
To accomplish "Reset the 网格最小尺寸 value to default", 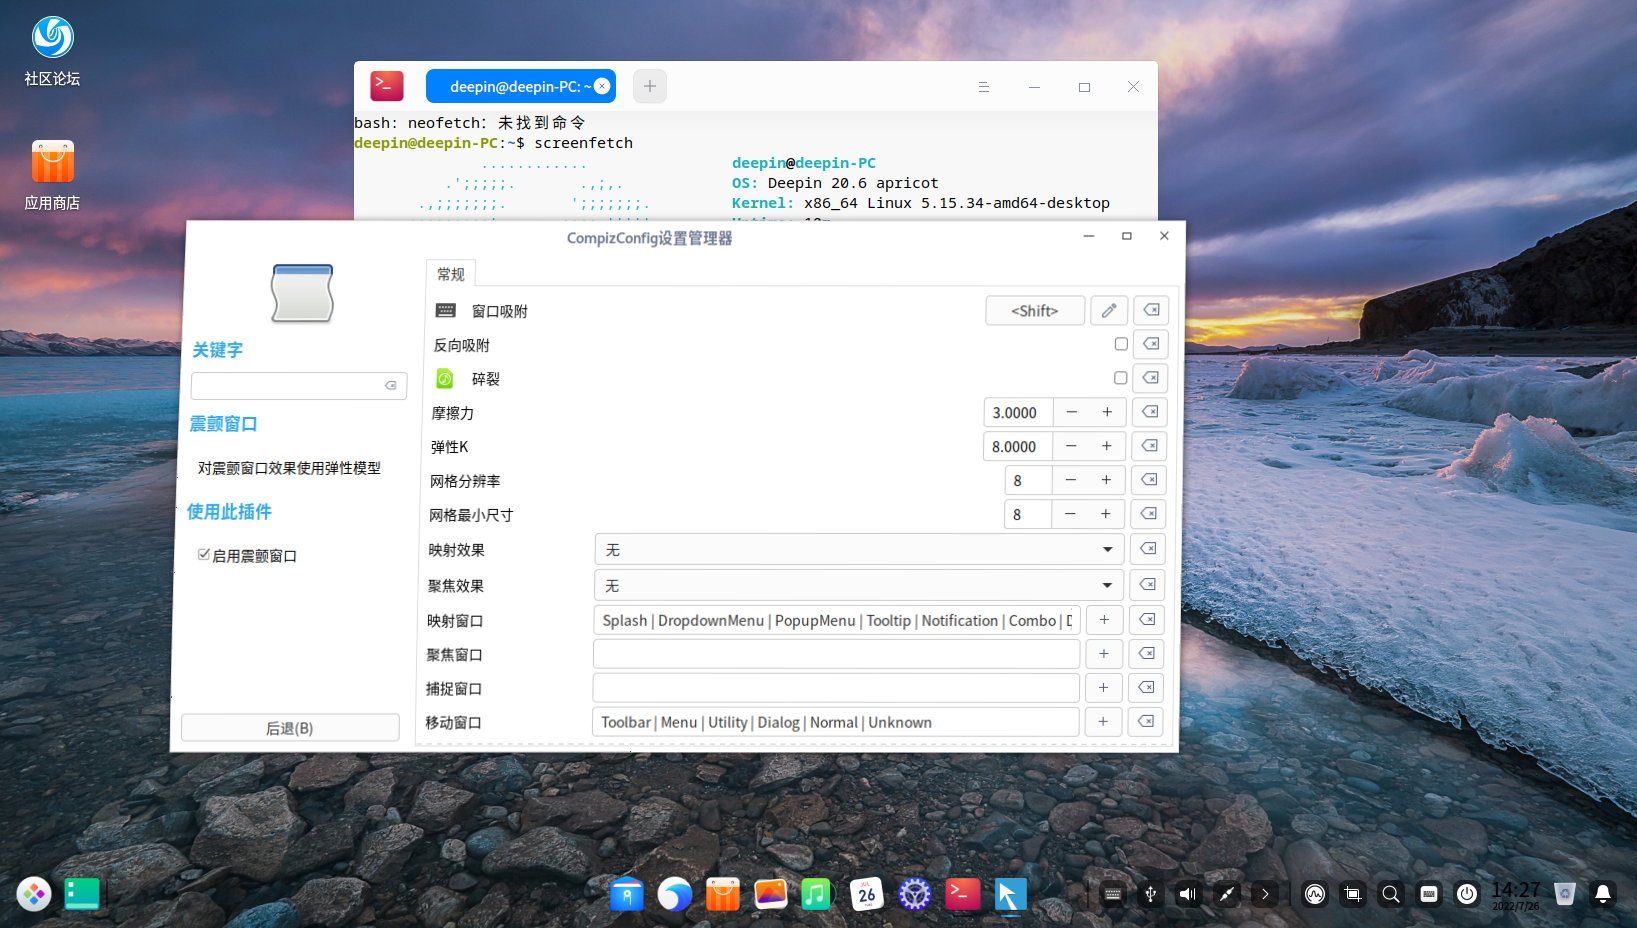I will (1148, 514).
